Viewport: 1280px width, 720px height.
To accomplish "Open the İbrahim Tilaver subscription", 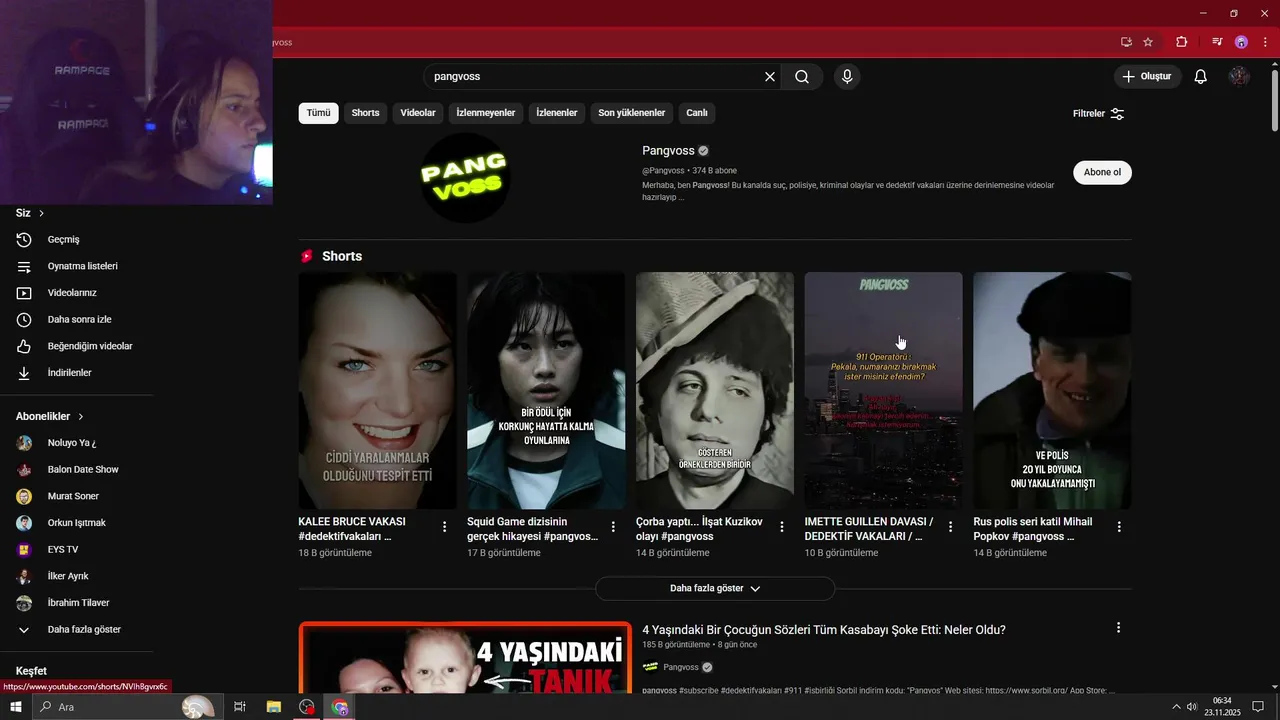I will (x=77, y=603).
